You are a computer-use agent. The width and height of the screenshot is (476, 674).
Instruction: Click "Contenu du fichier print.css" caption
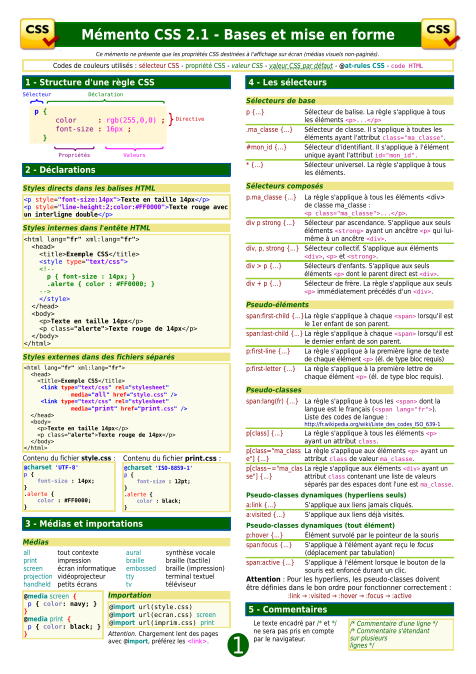[171, 458]
